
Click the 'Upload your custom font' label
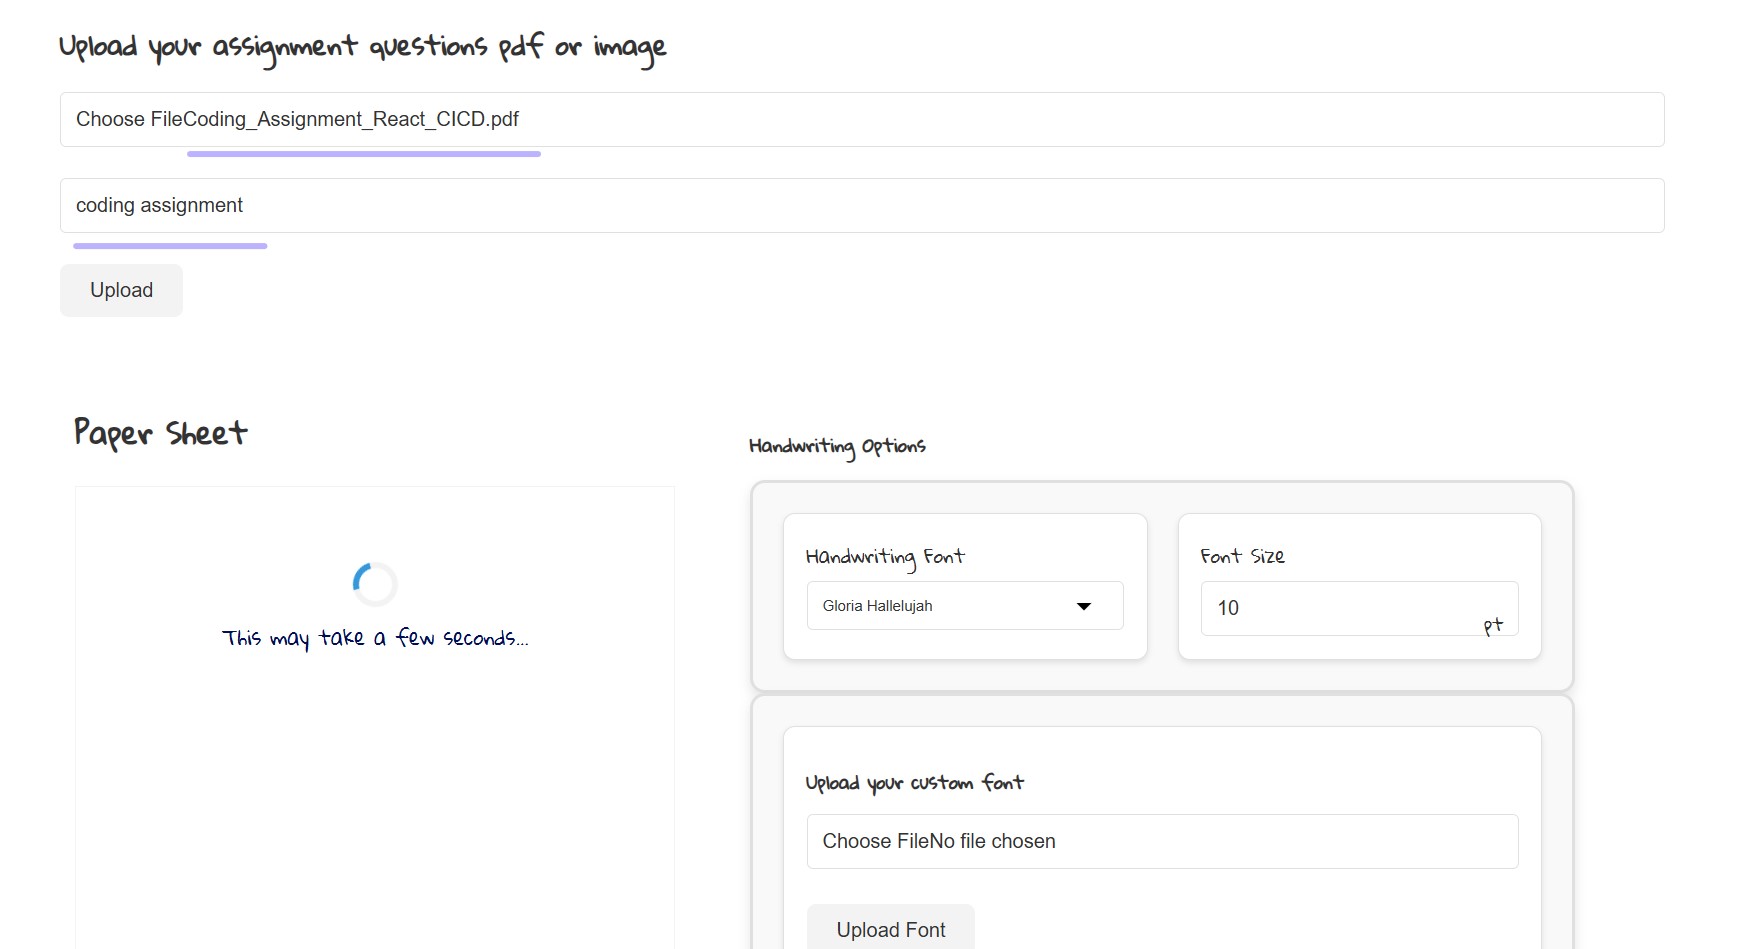pos(914,783)
